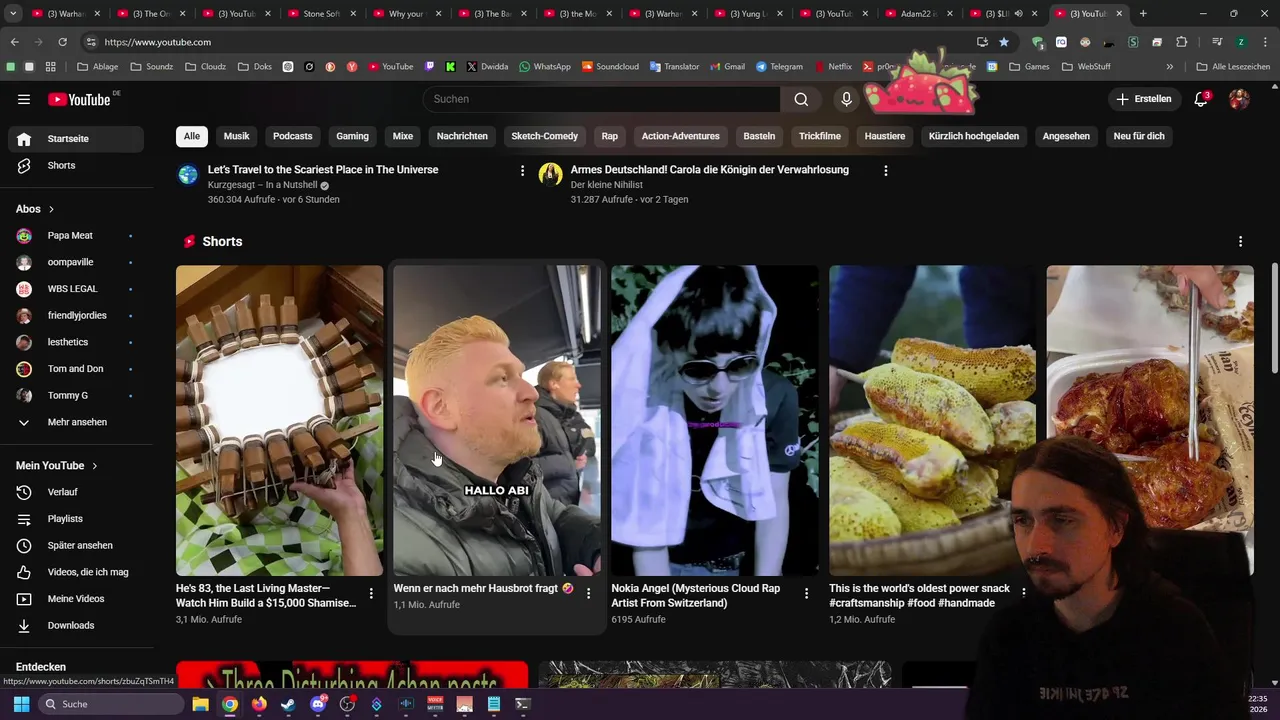
Task: Open the friendlyjordies subscription
Action: [76, 316]
